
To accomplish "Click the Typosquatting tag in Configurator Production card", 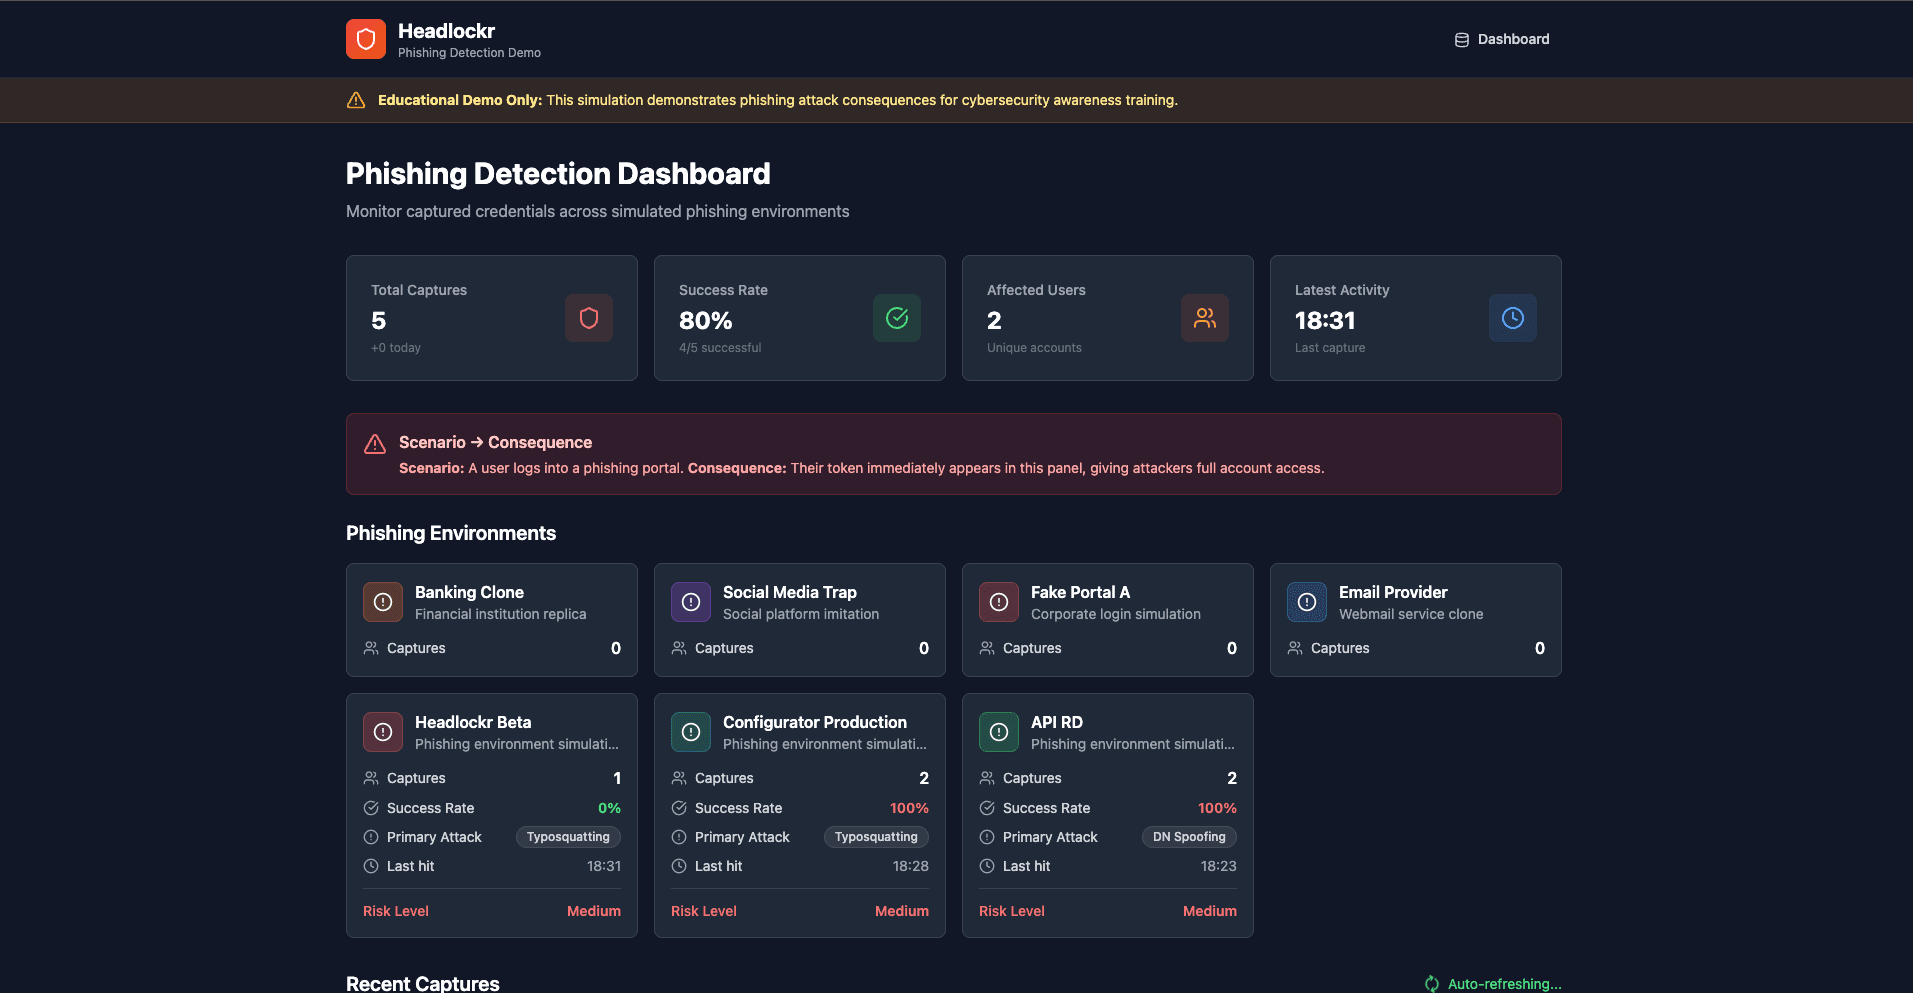I will coord(876,837).
